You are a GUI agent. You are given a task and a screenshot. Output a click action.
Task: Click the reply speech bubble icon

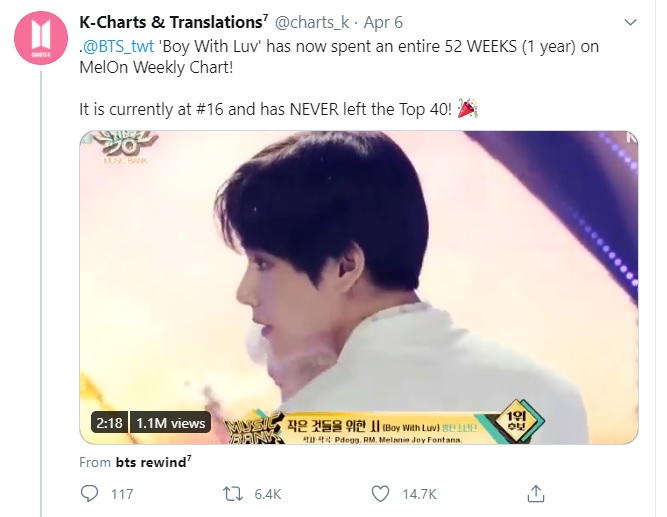coord(89,494)
